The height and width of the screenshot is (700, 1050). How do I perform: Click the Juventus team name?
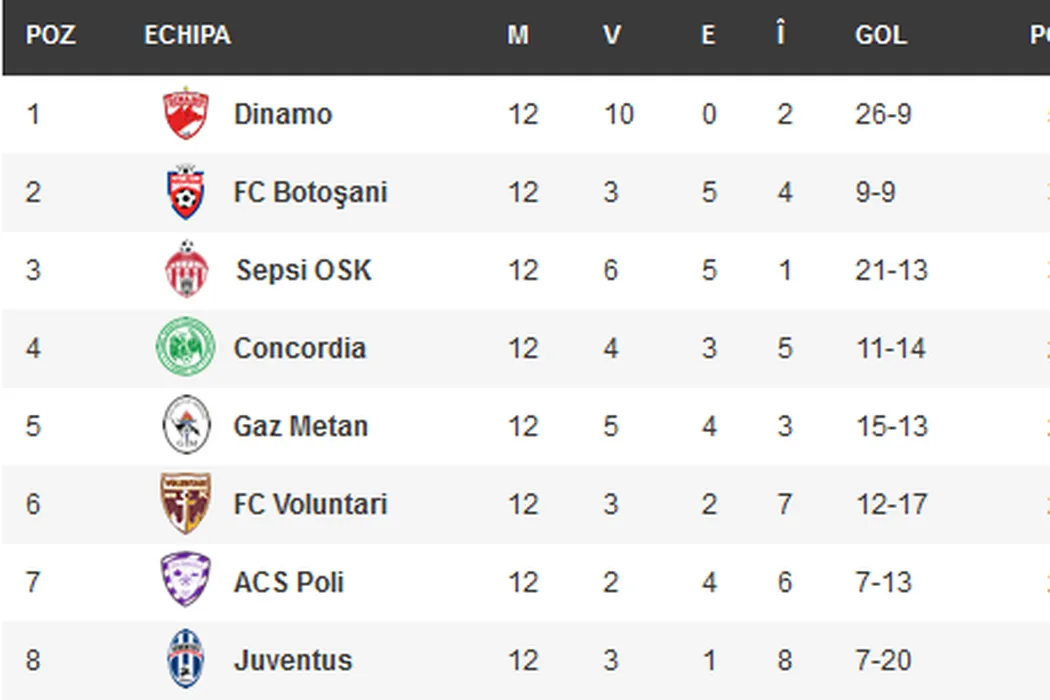click(293, 660)
